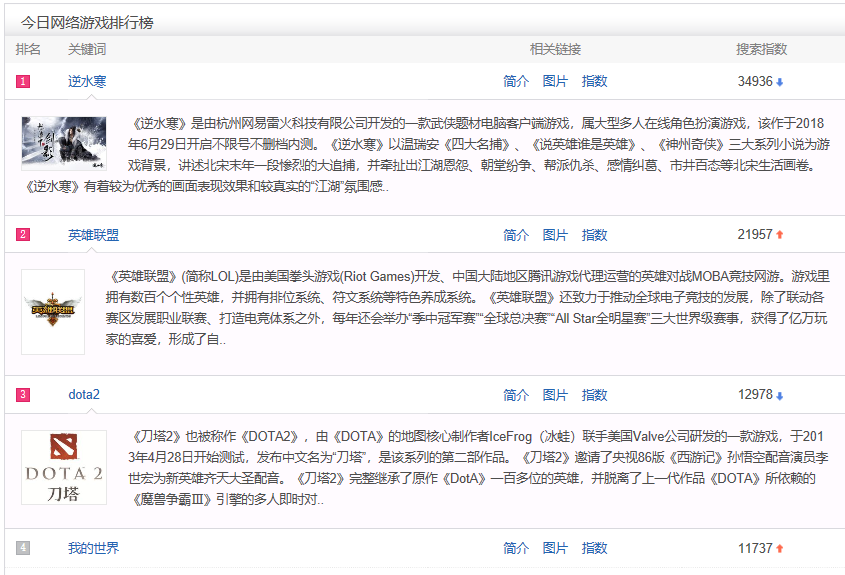Click the 相关链接 column header
Image resolution: width=845 pixels, height=575 pixels.
[x=555, y=50]
